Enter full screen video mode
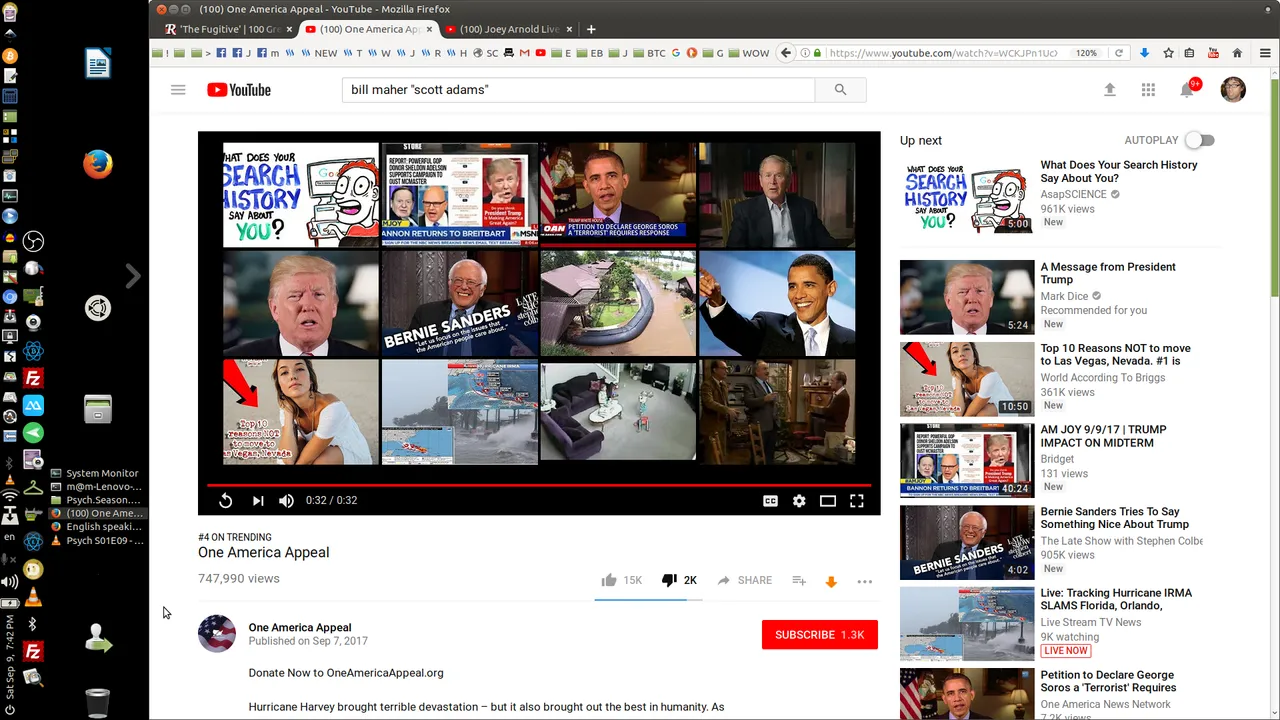This screenshot has height=720, width=1280. 857,501
